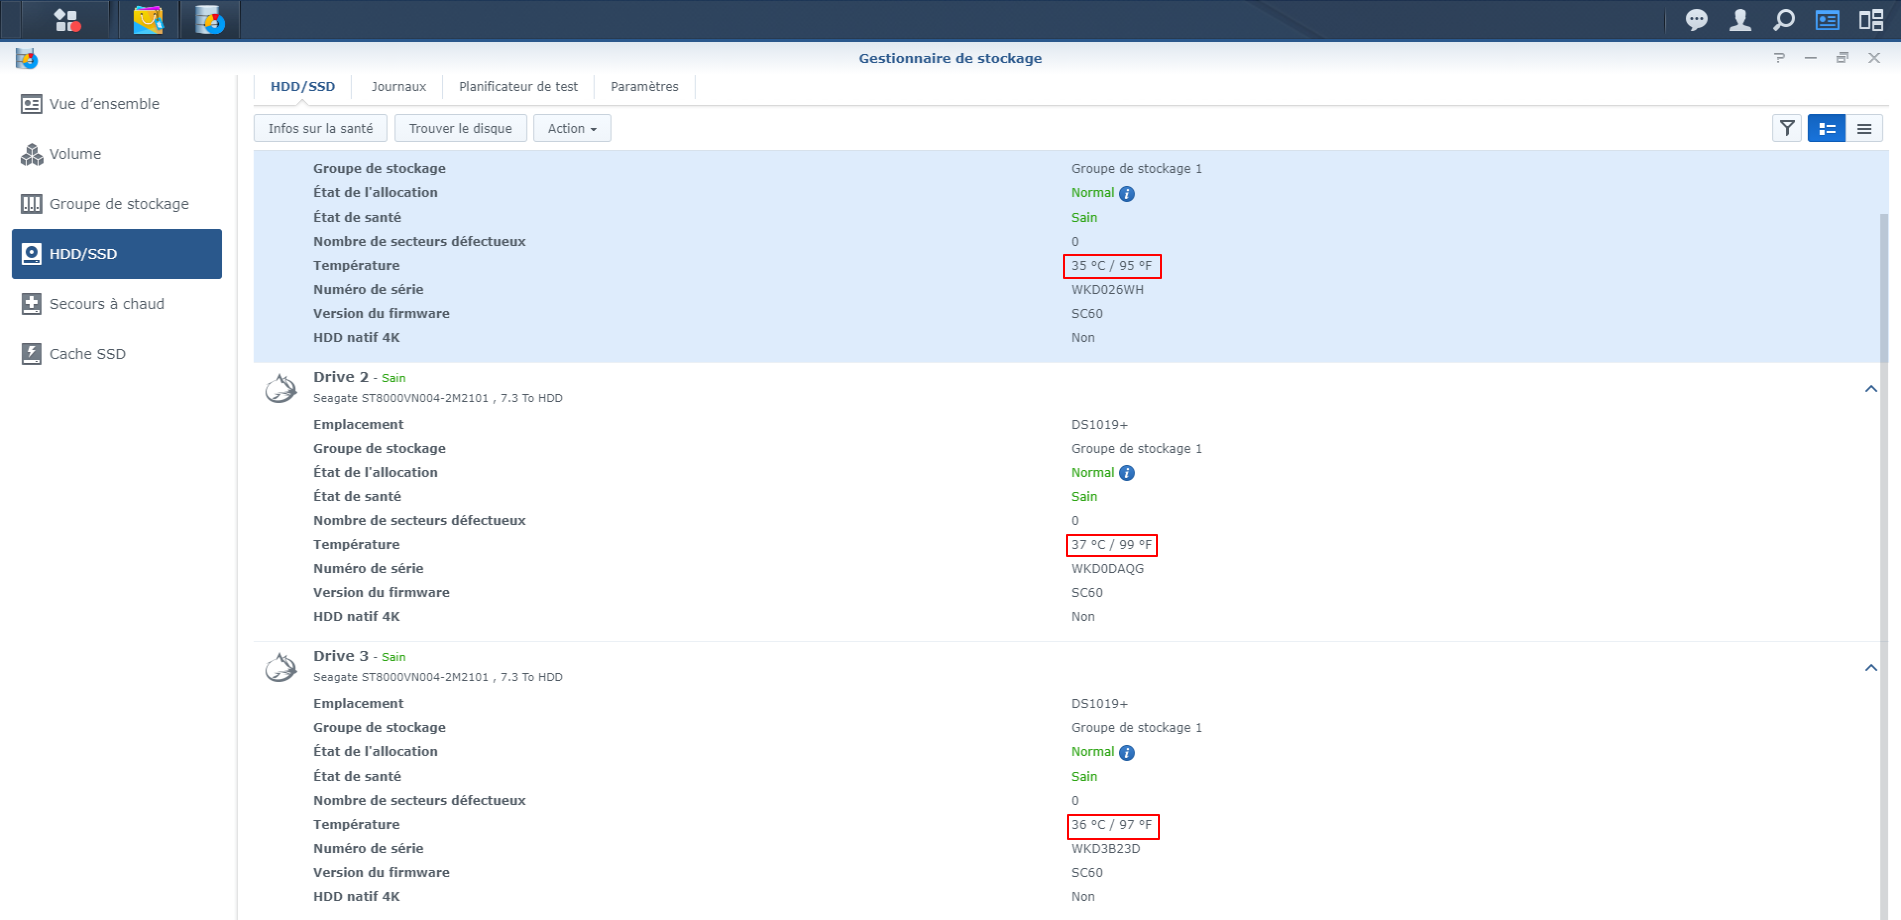Collapse the Drive 2 details
This screenshot has height=920, width=1901.
point(1870,389)
